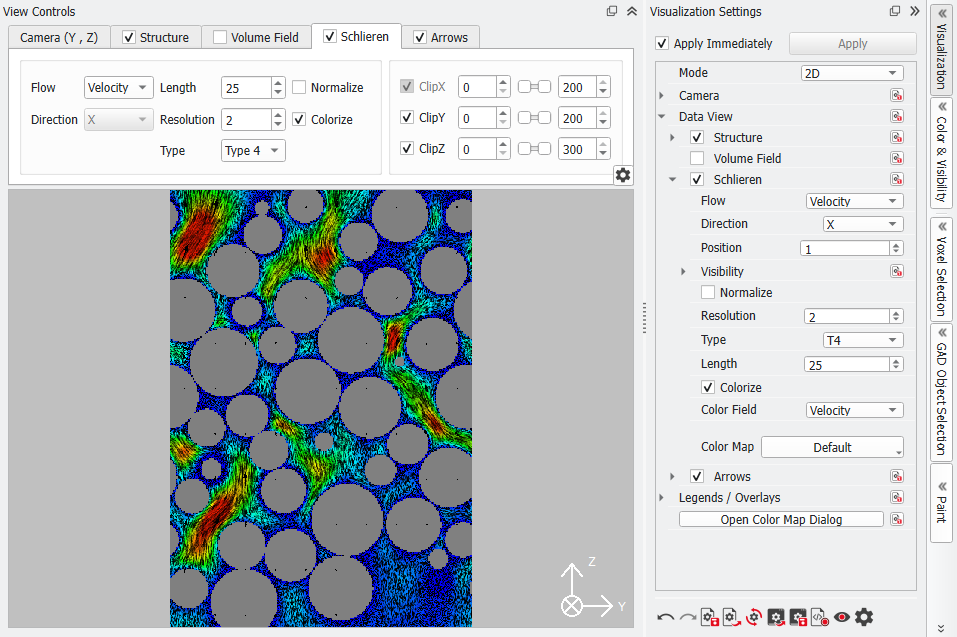Click the ClipZ range link slider
The height and width of the screenshot is (637, 957).
coord(534,148)
